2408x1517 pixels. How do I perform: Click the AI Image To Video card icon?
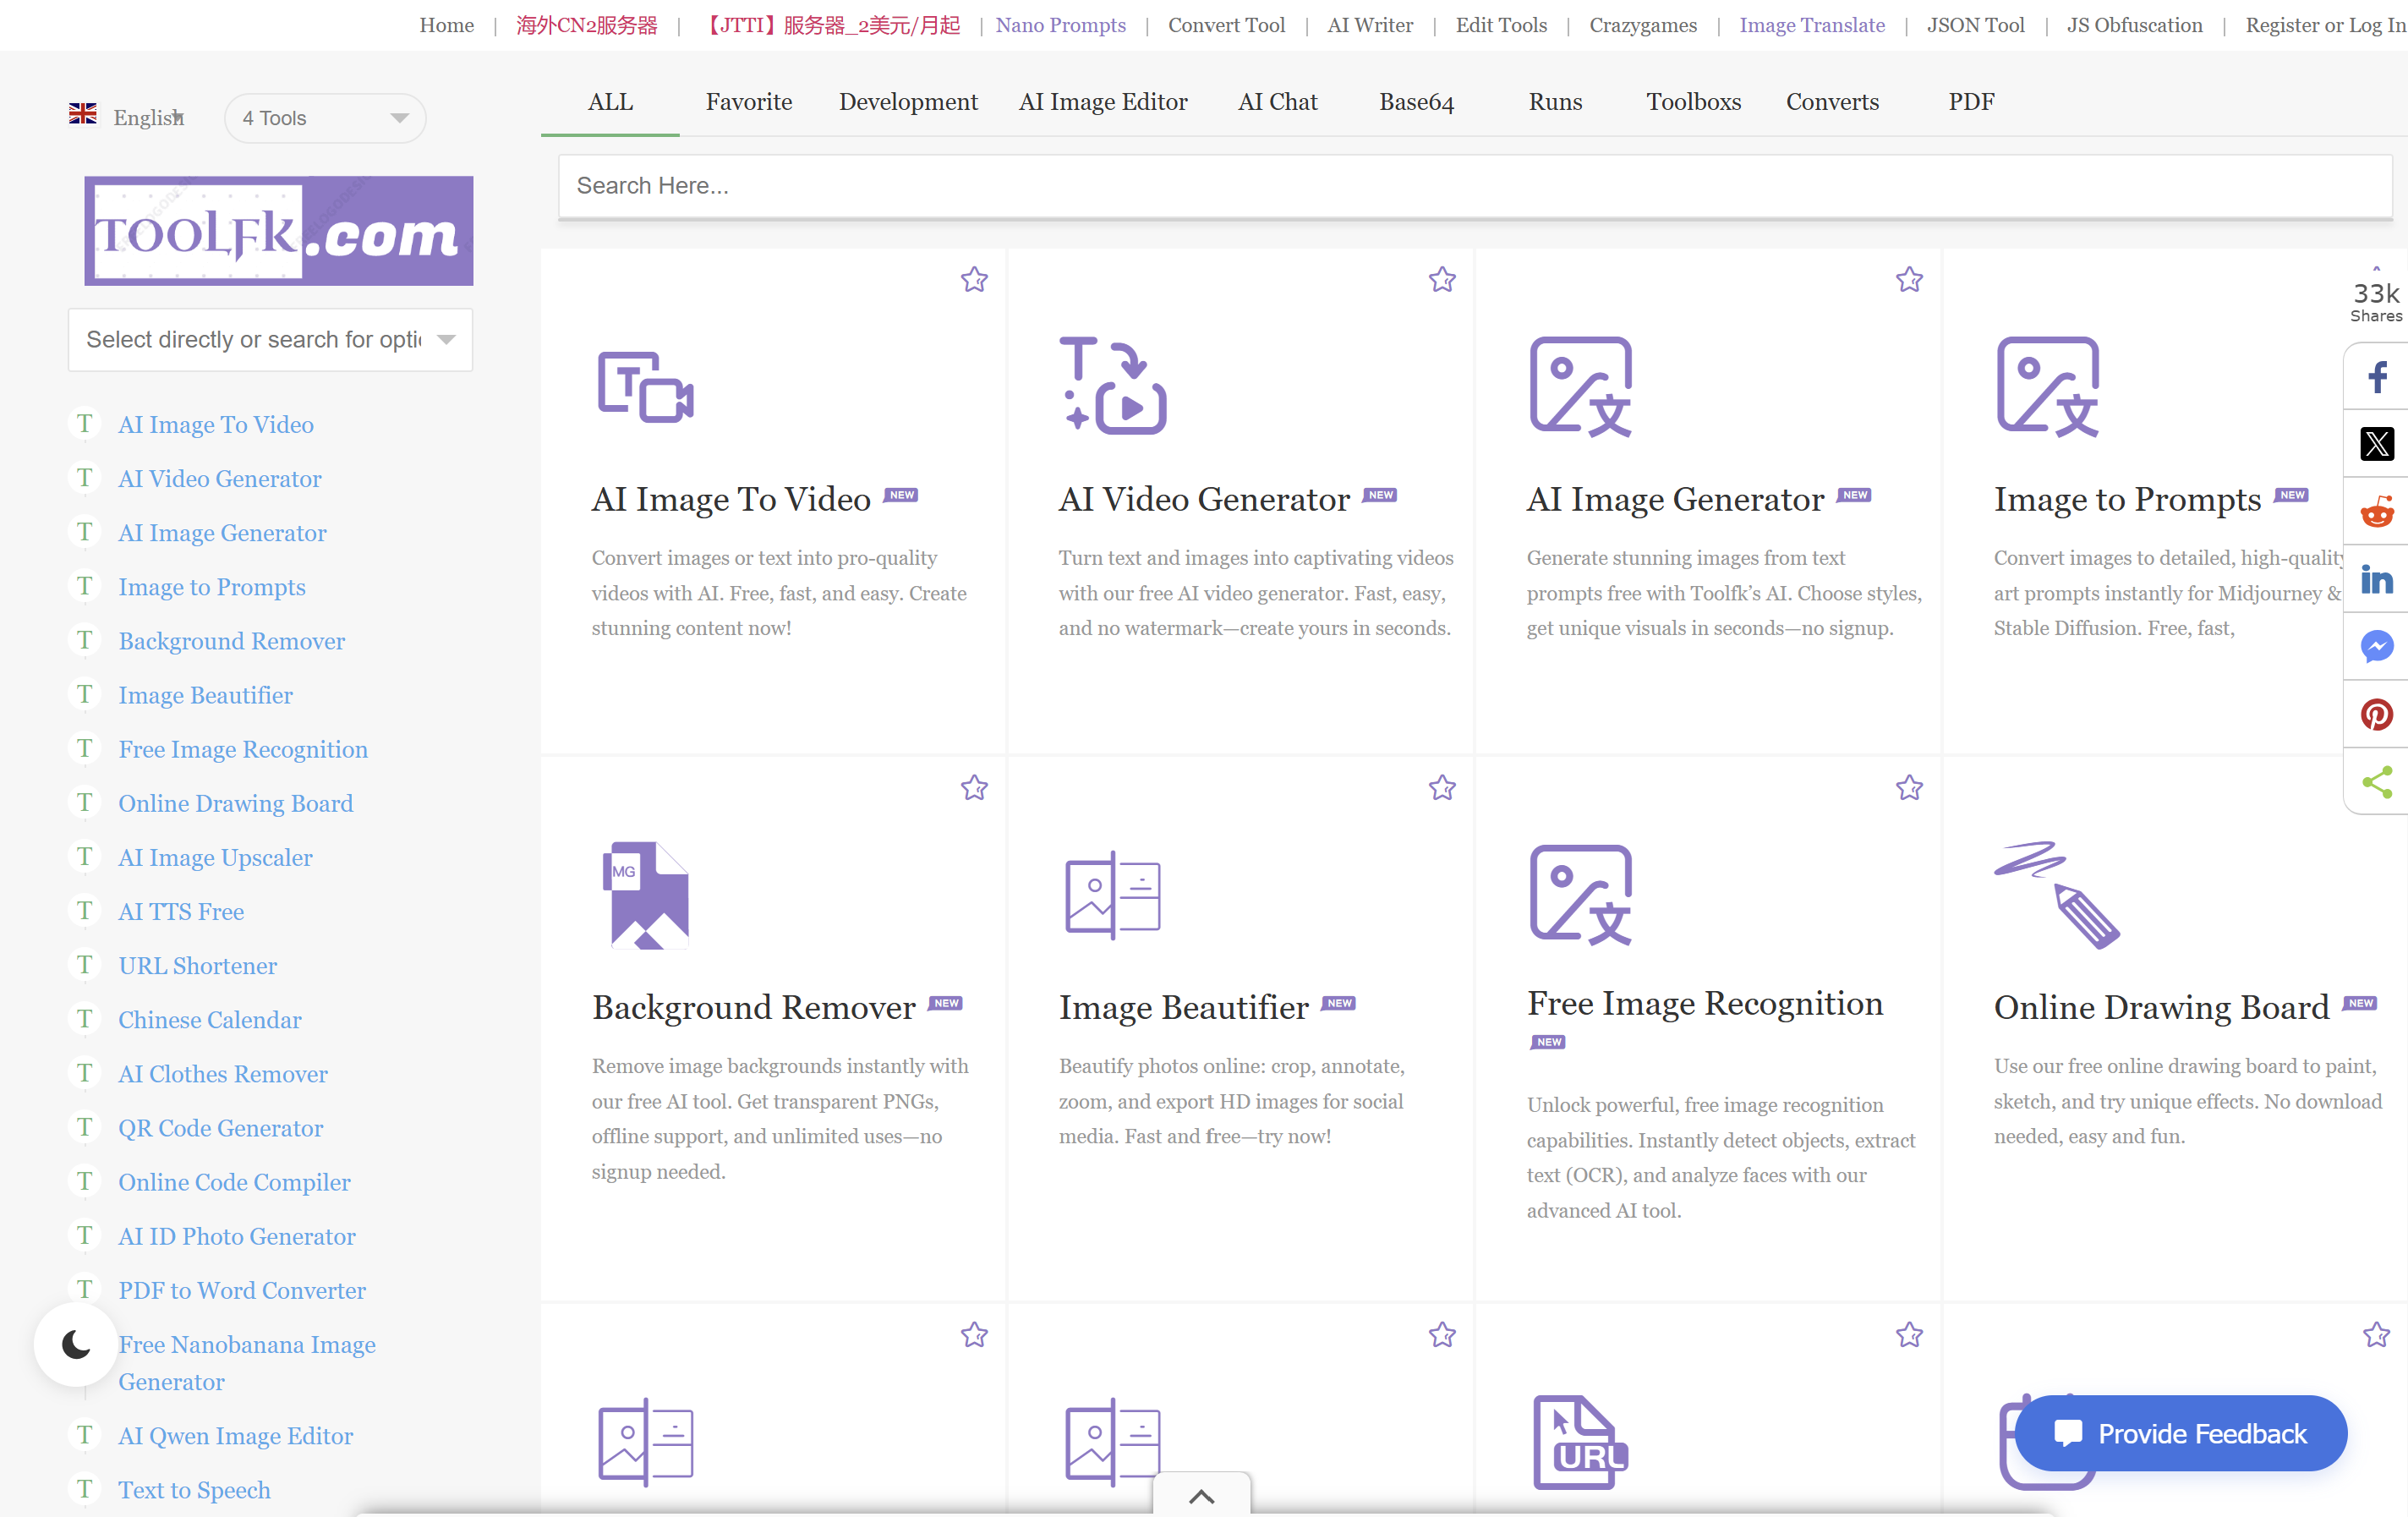point(645,387)
